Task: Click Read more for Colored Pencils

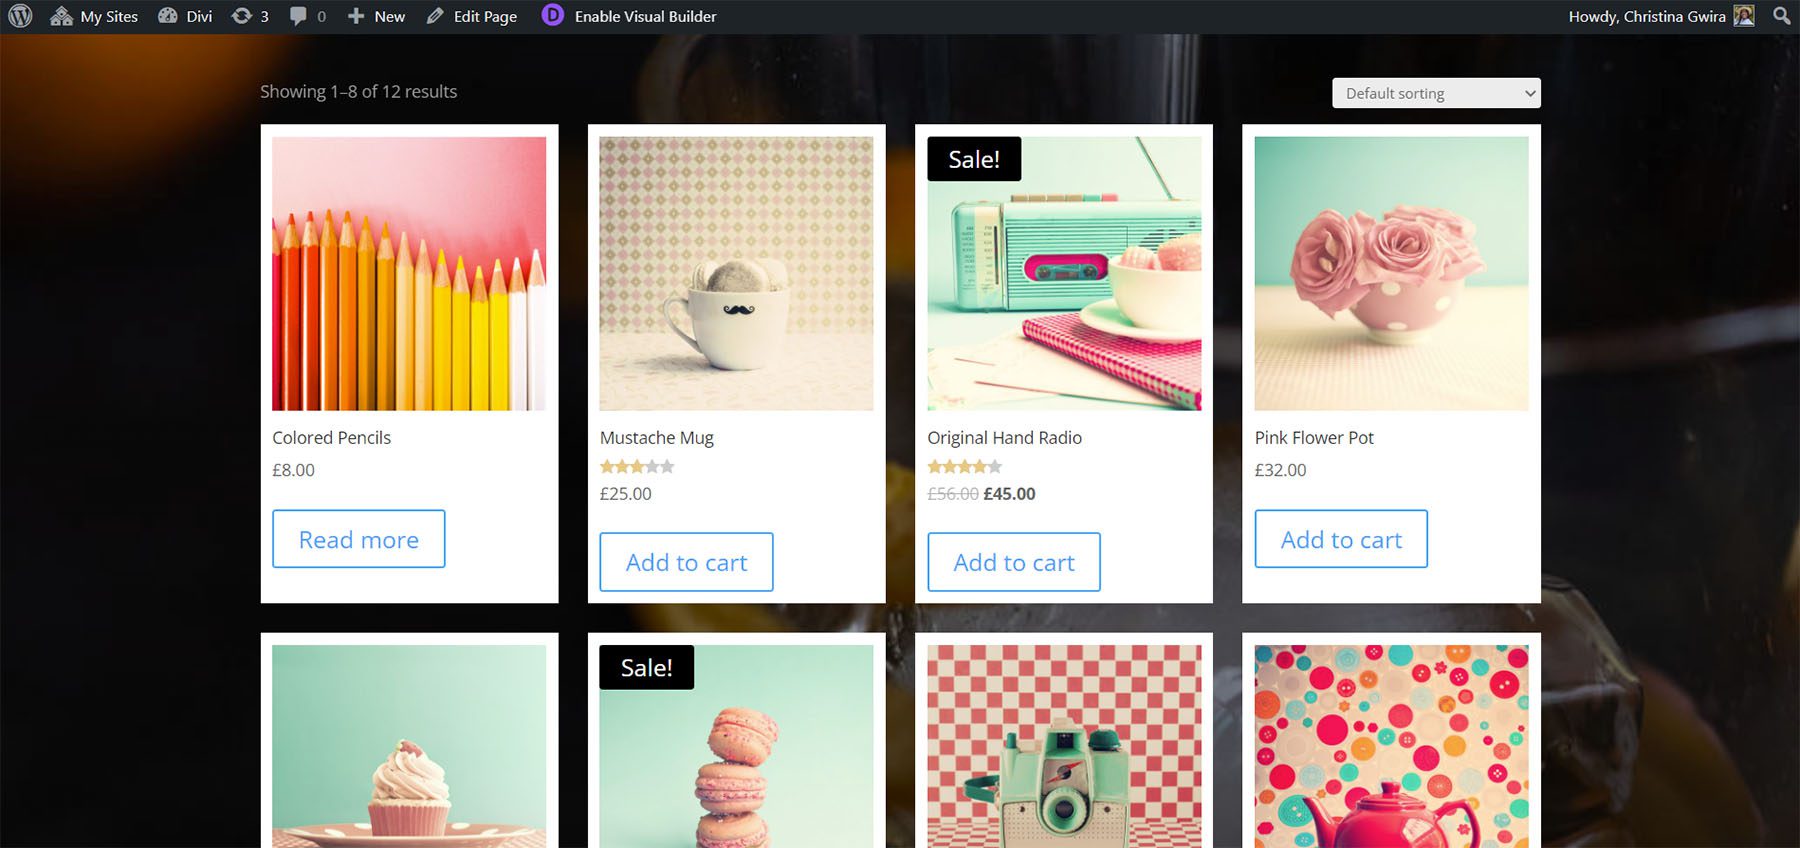Action: pos(358,539)
